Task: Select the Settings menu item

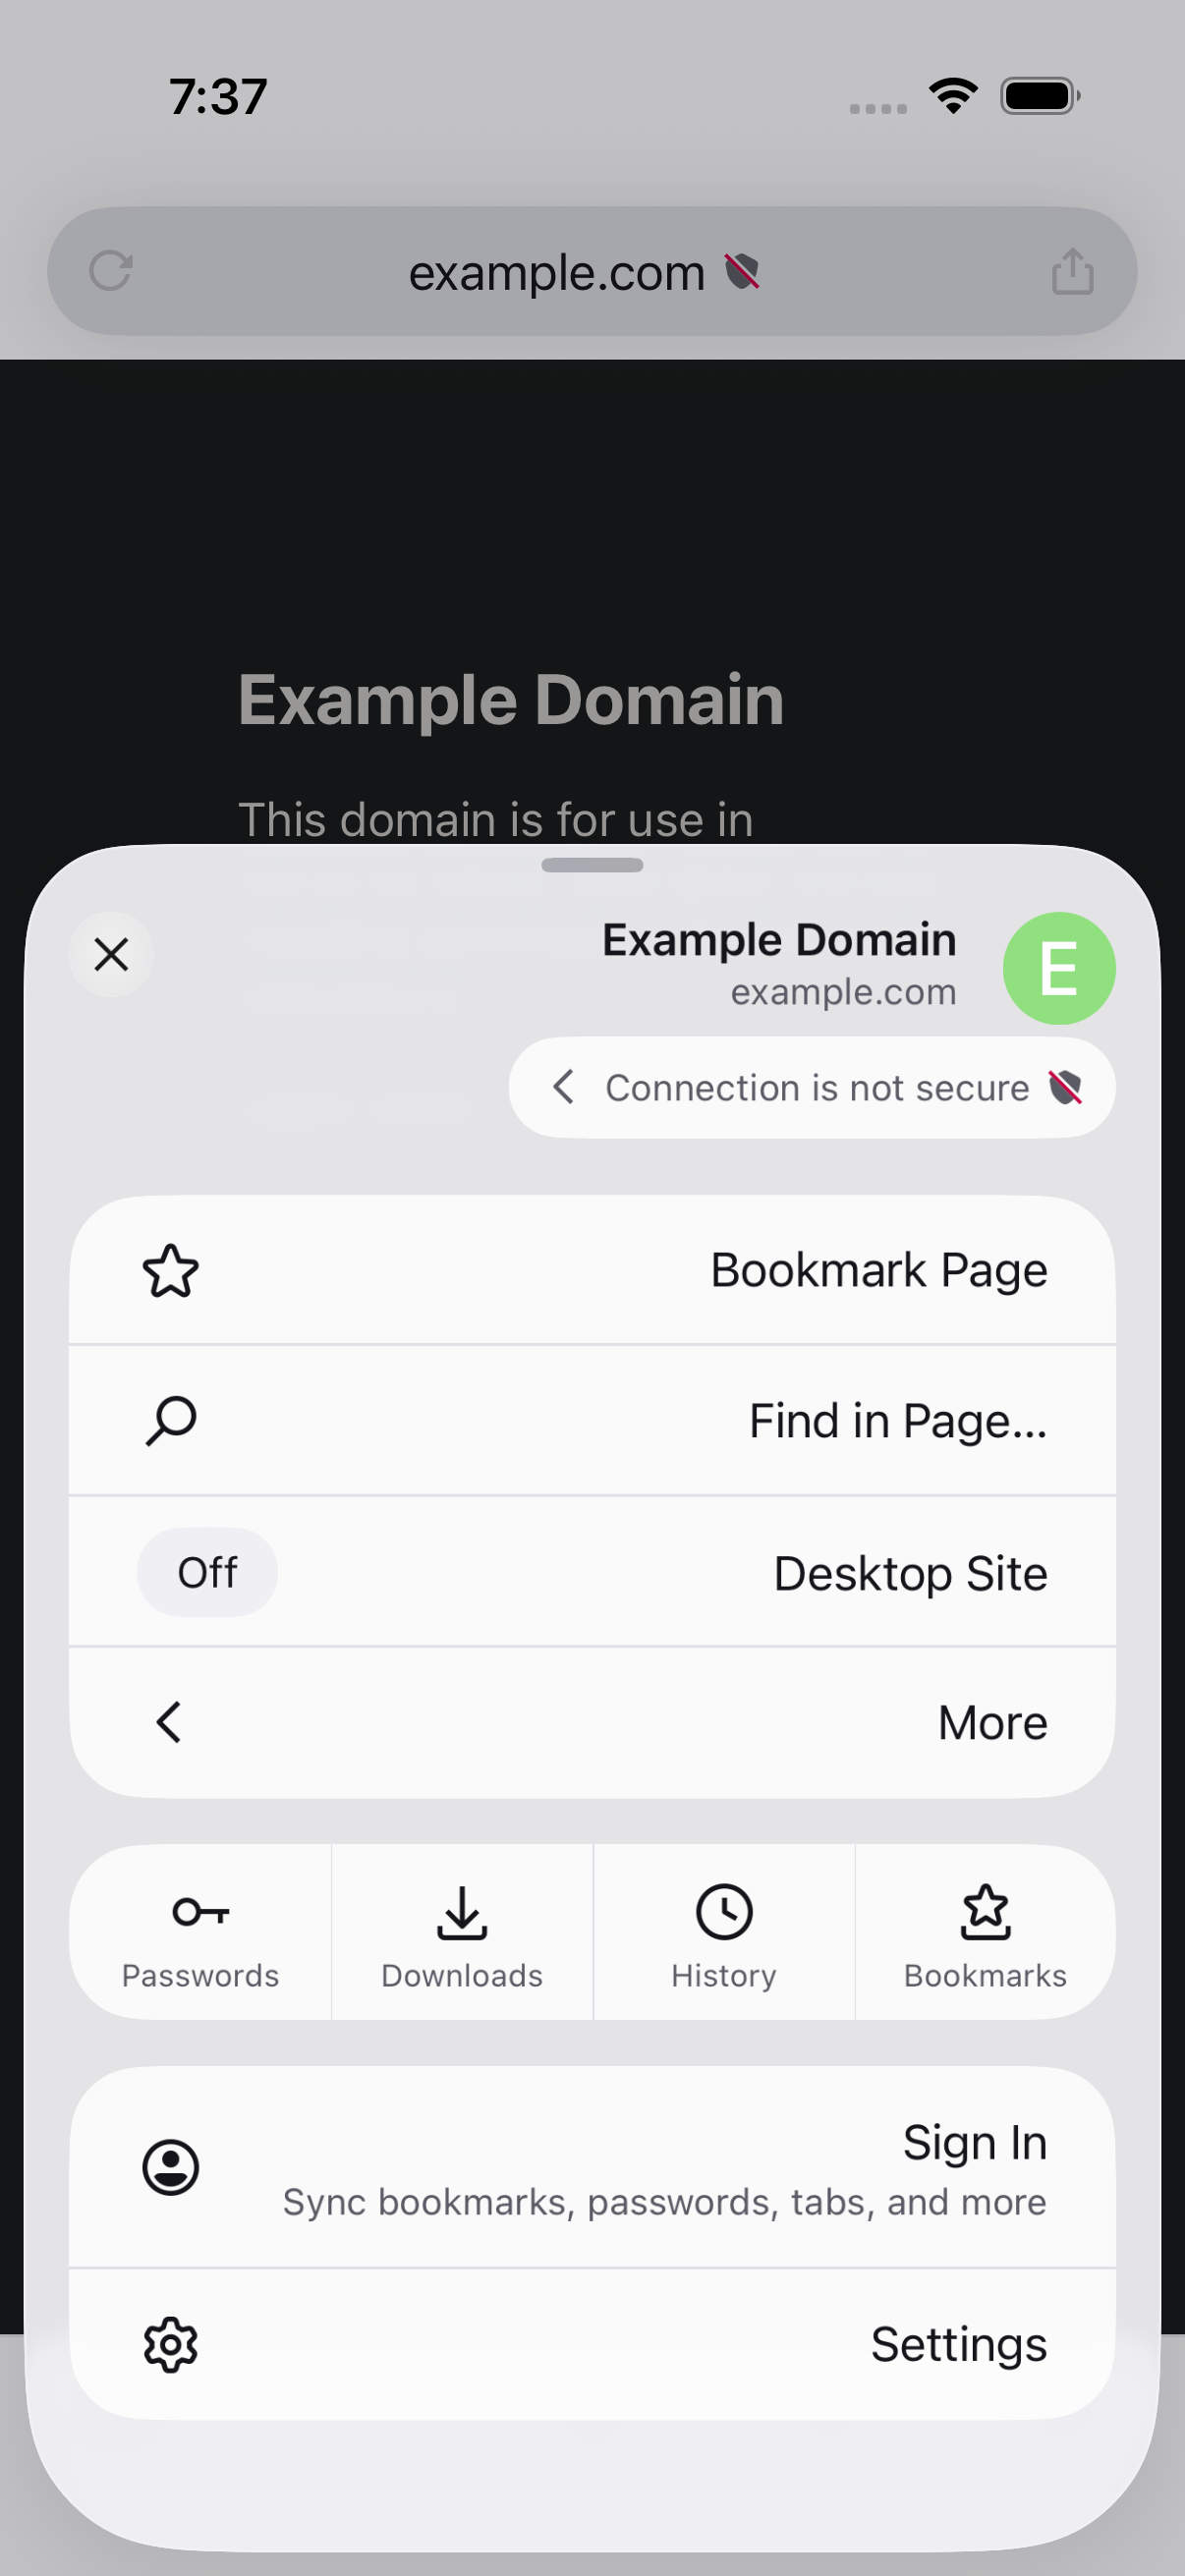Action: (x=592, y=2345)
